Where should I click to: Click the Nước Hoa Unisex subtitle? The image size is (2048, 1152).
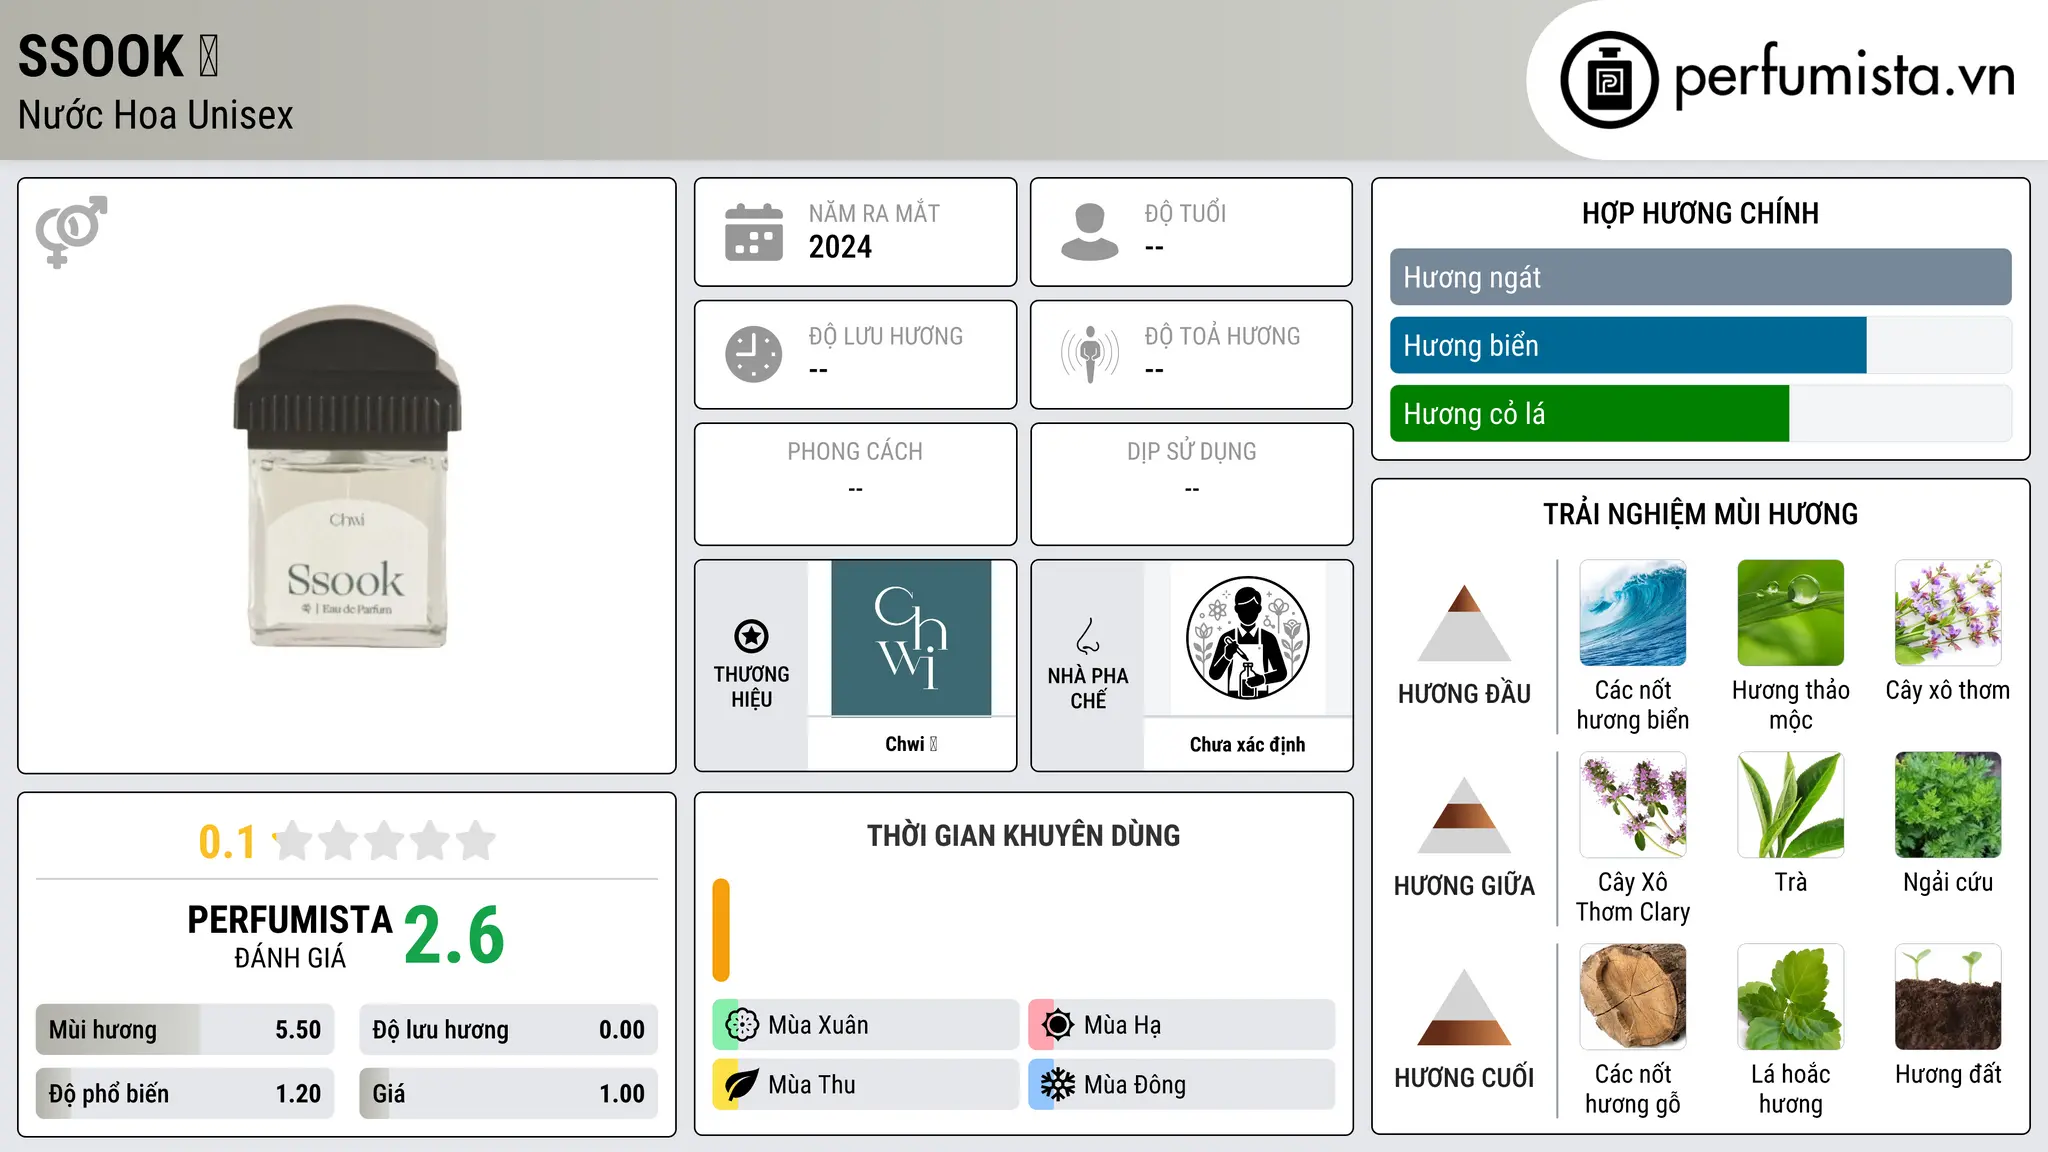coord(156,115)
